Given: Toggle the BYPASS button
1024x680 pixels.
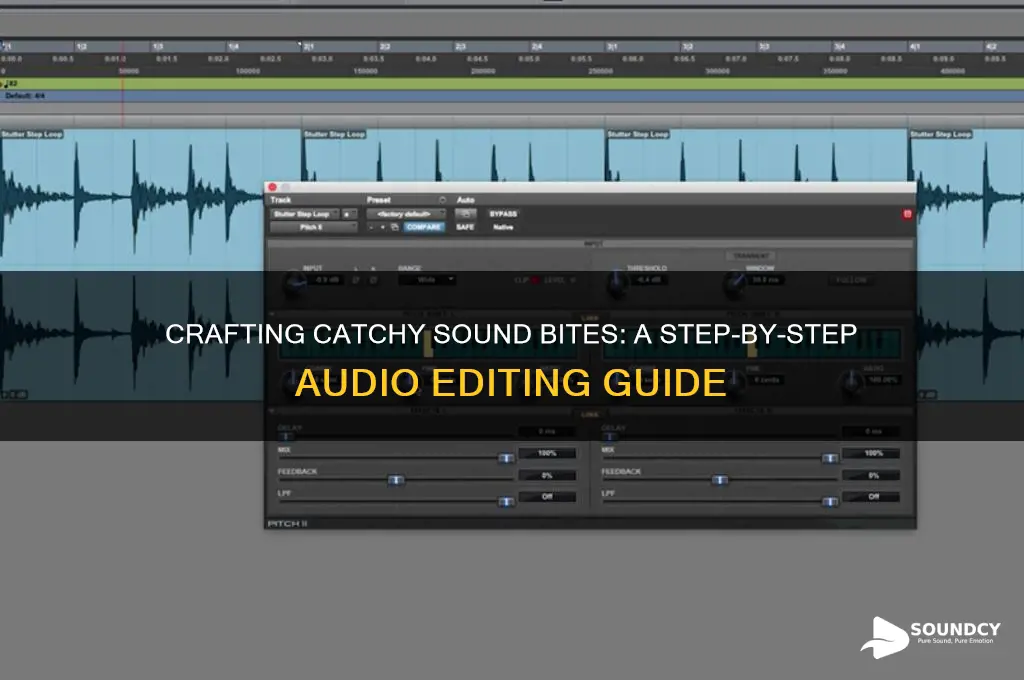Looking at the screenshot, I should (503, 214).
